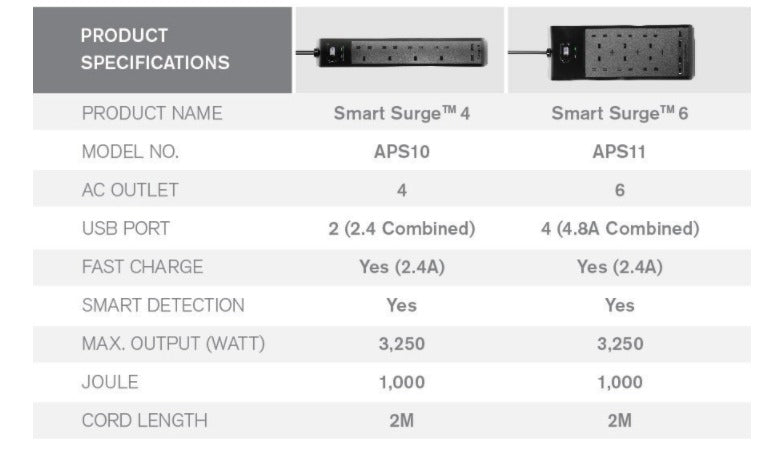The height and width of the screenshot is (454, 762).
Task: Click the Smart Detection row label
Action: click(163, 305)
